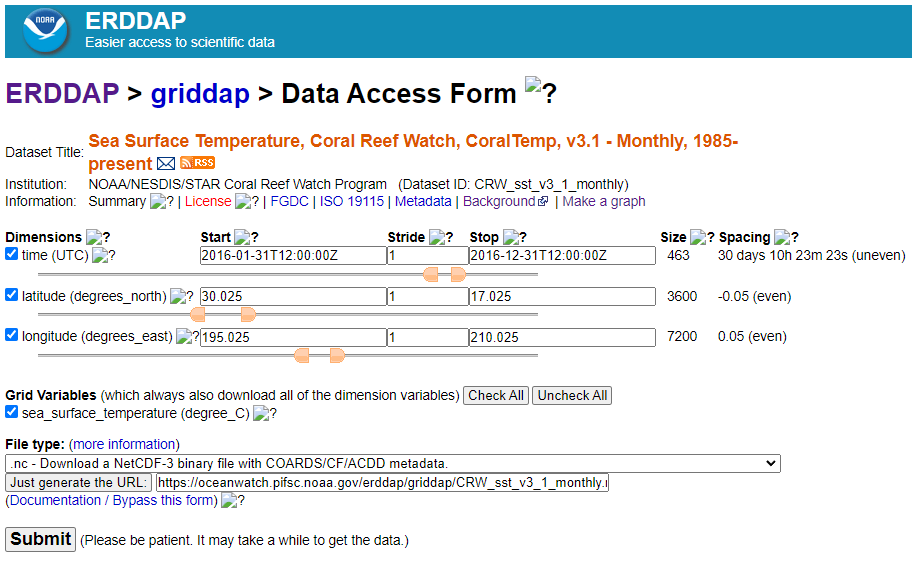This screenshot has height=563, width=912.
Task: Toggle the latitude dimension checkbox
Action: [12, 295]
